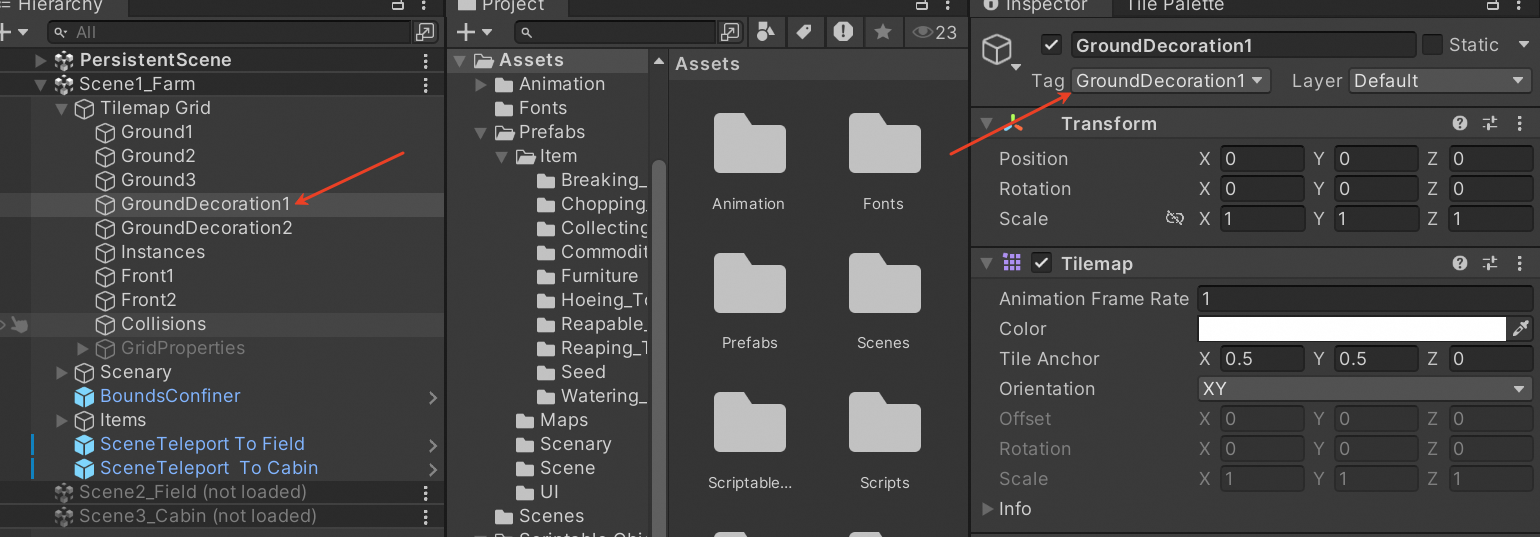
Task: Open the Project search scope icon
Action: pos(731,32)
